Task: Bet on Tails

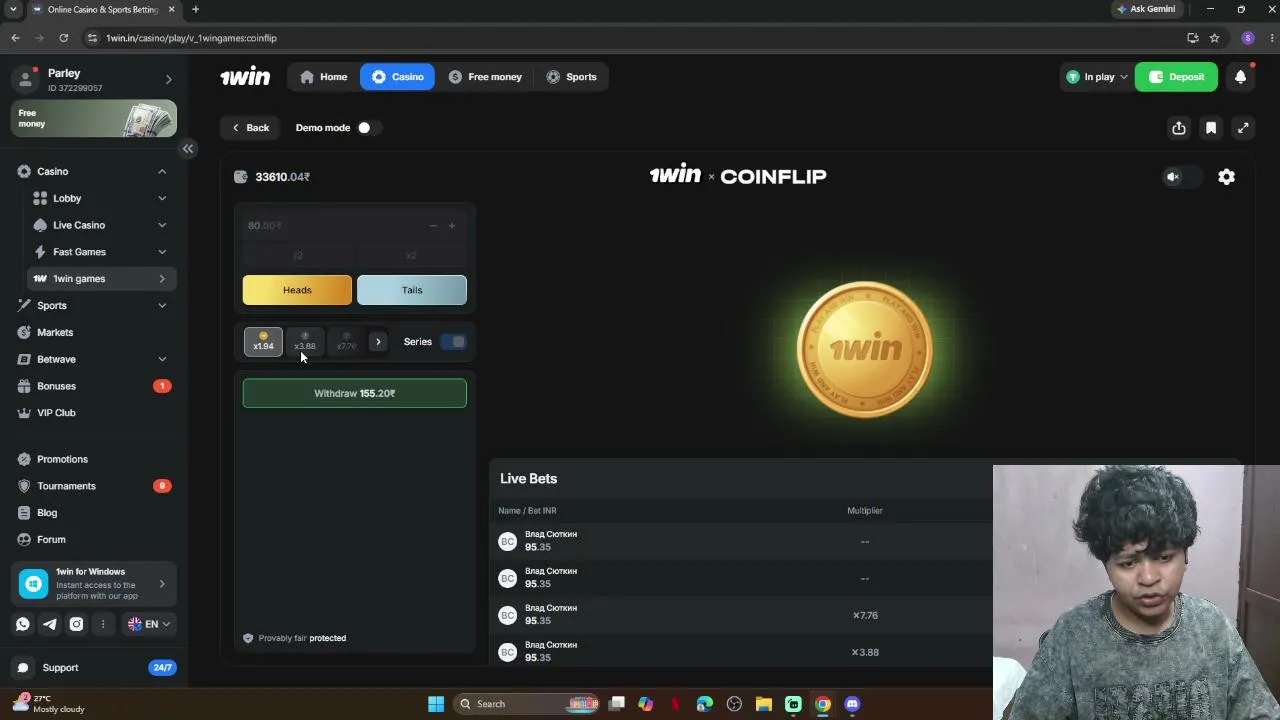Action: pyautogui.click(x=412, y=290)
